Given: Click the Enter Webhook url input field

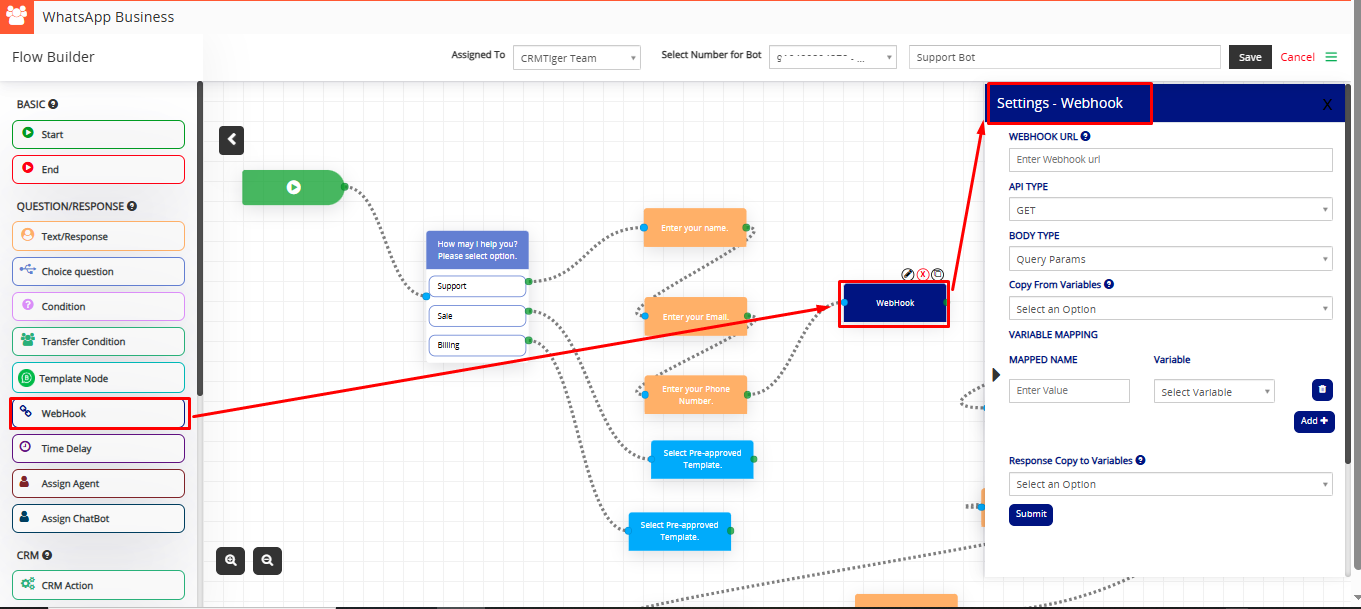Looking at the screenshot, I should click(1170, 160).
